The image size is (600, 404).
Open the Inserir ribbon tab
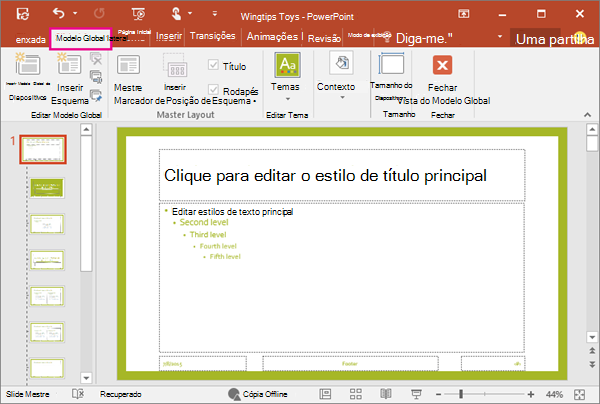[x=169, y=36]
